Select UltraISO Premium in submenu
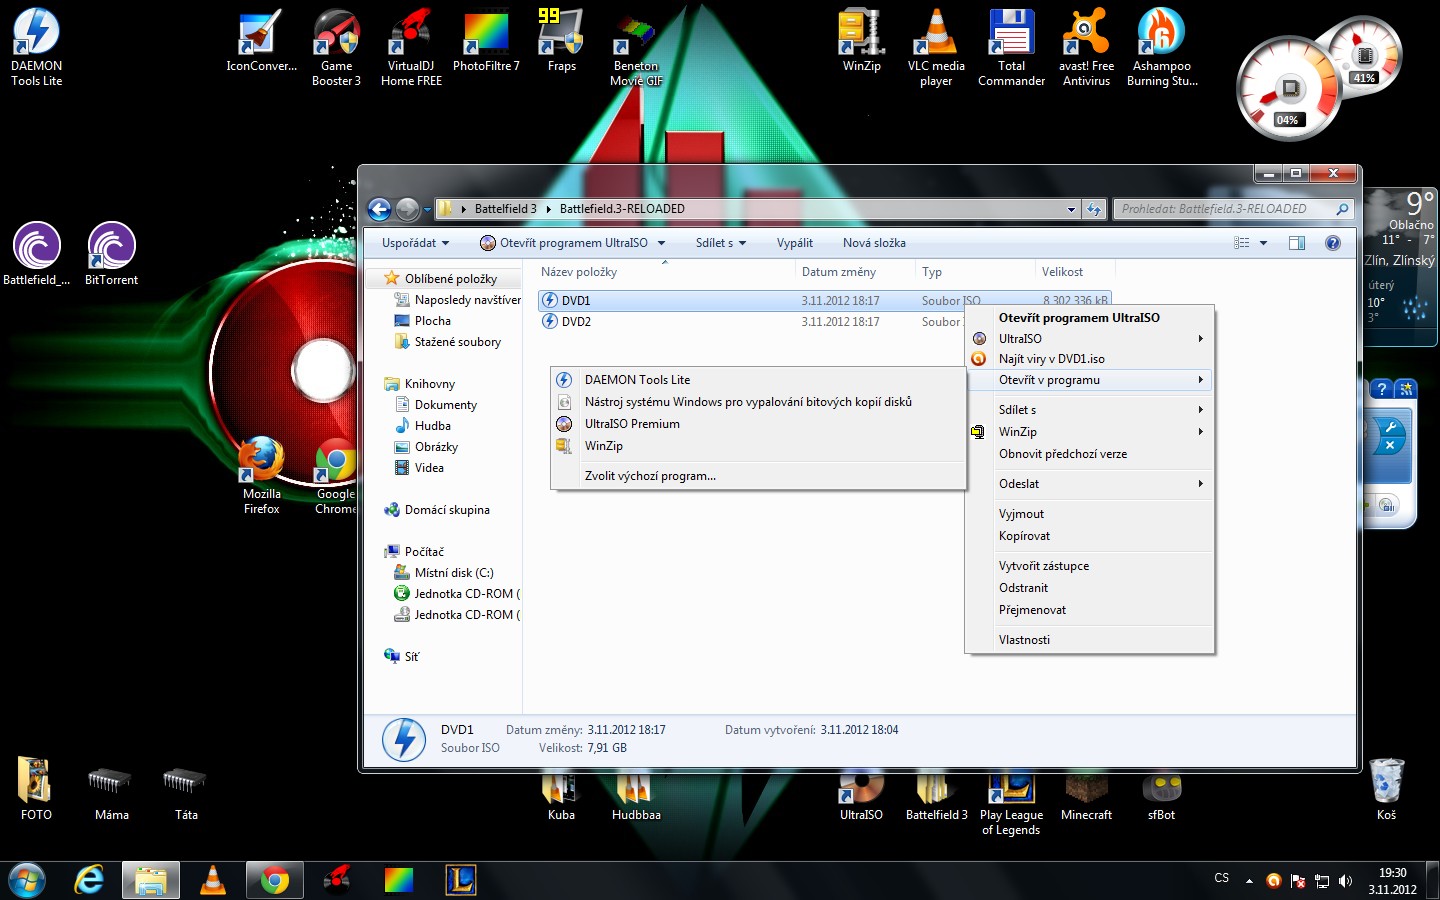This screenshot has height=900, width=1440. coord(759,424)
